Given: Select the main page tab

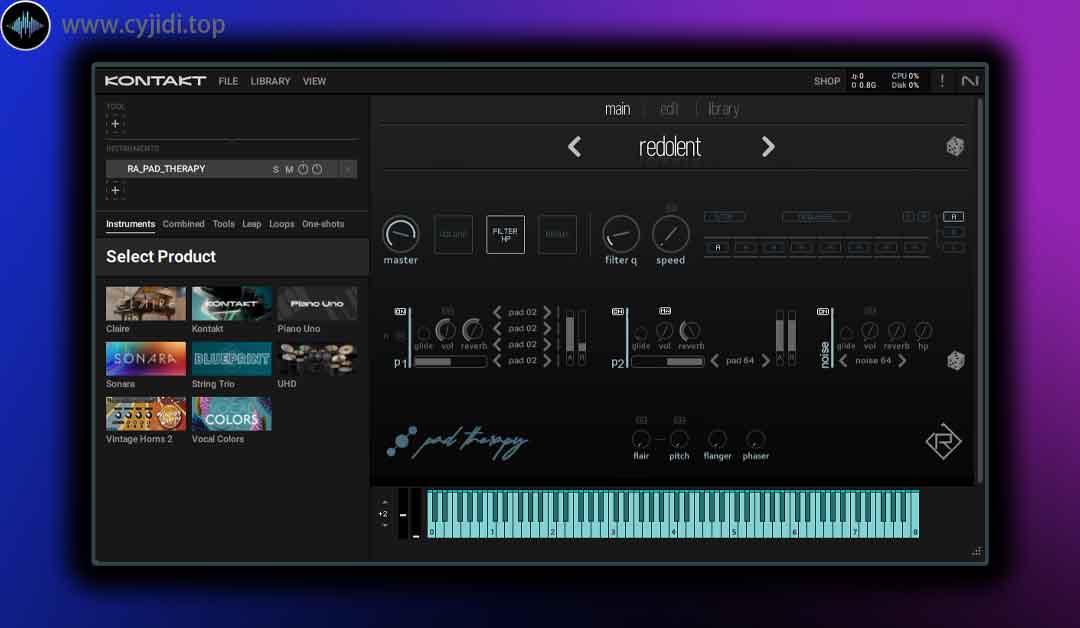Looking at the screenshot, I should [x=617, y=109].
